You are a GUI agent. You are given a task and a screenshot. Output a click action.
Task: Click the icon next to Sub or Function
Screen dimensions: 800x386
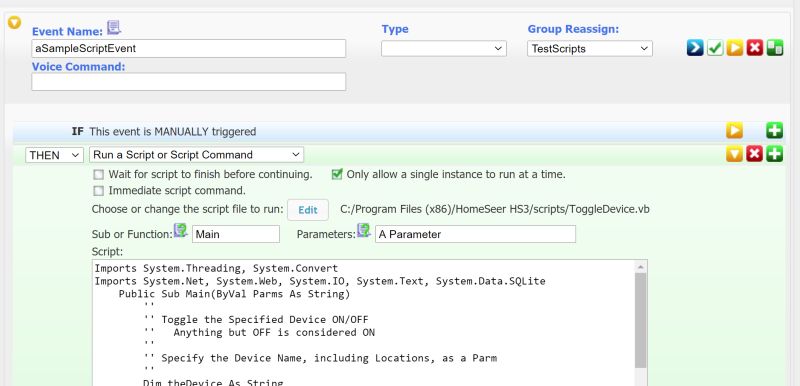[181, 230]
